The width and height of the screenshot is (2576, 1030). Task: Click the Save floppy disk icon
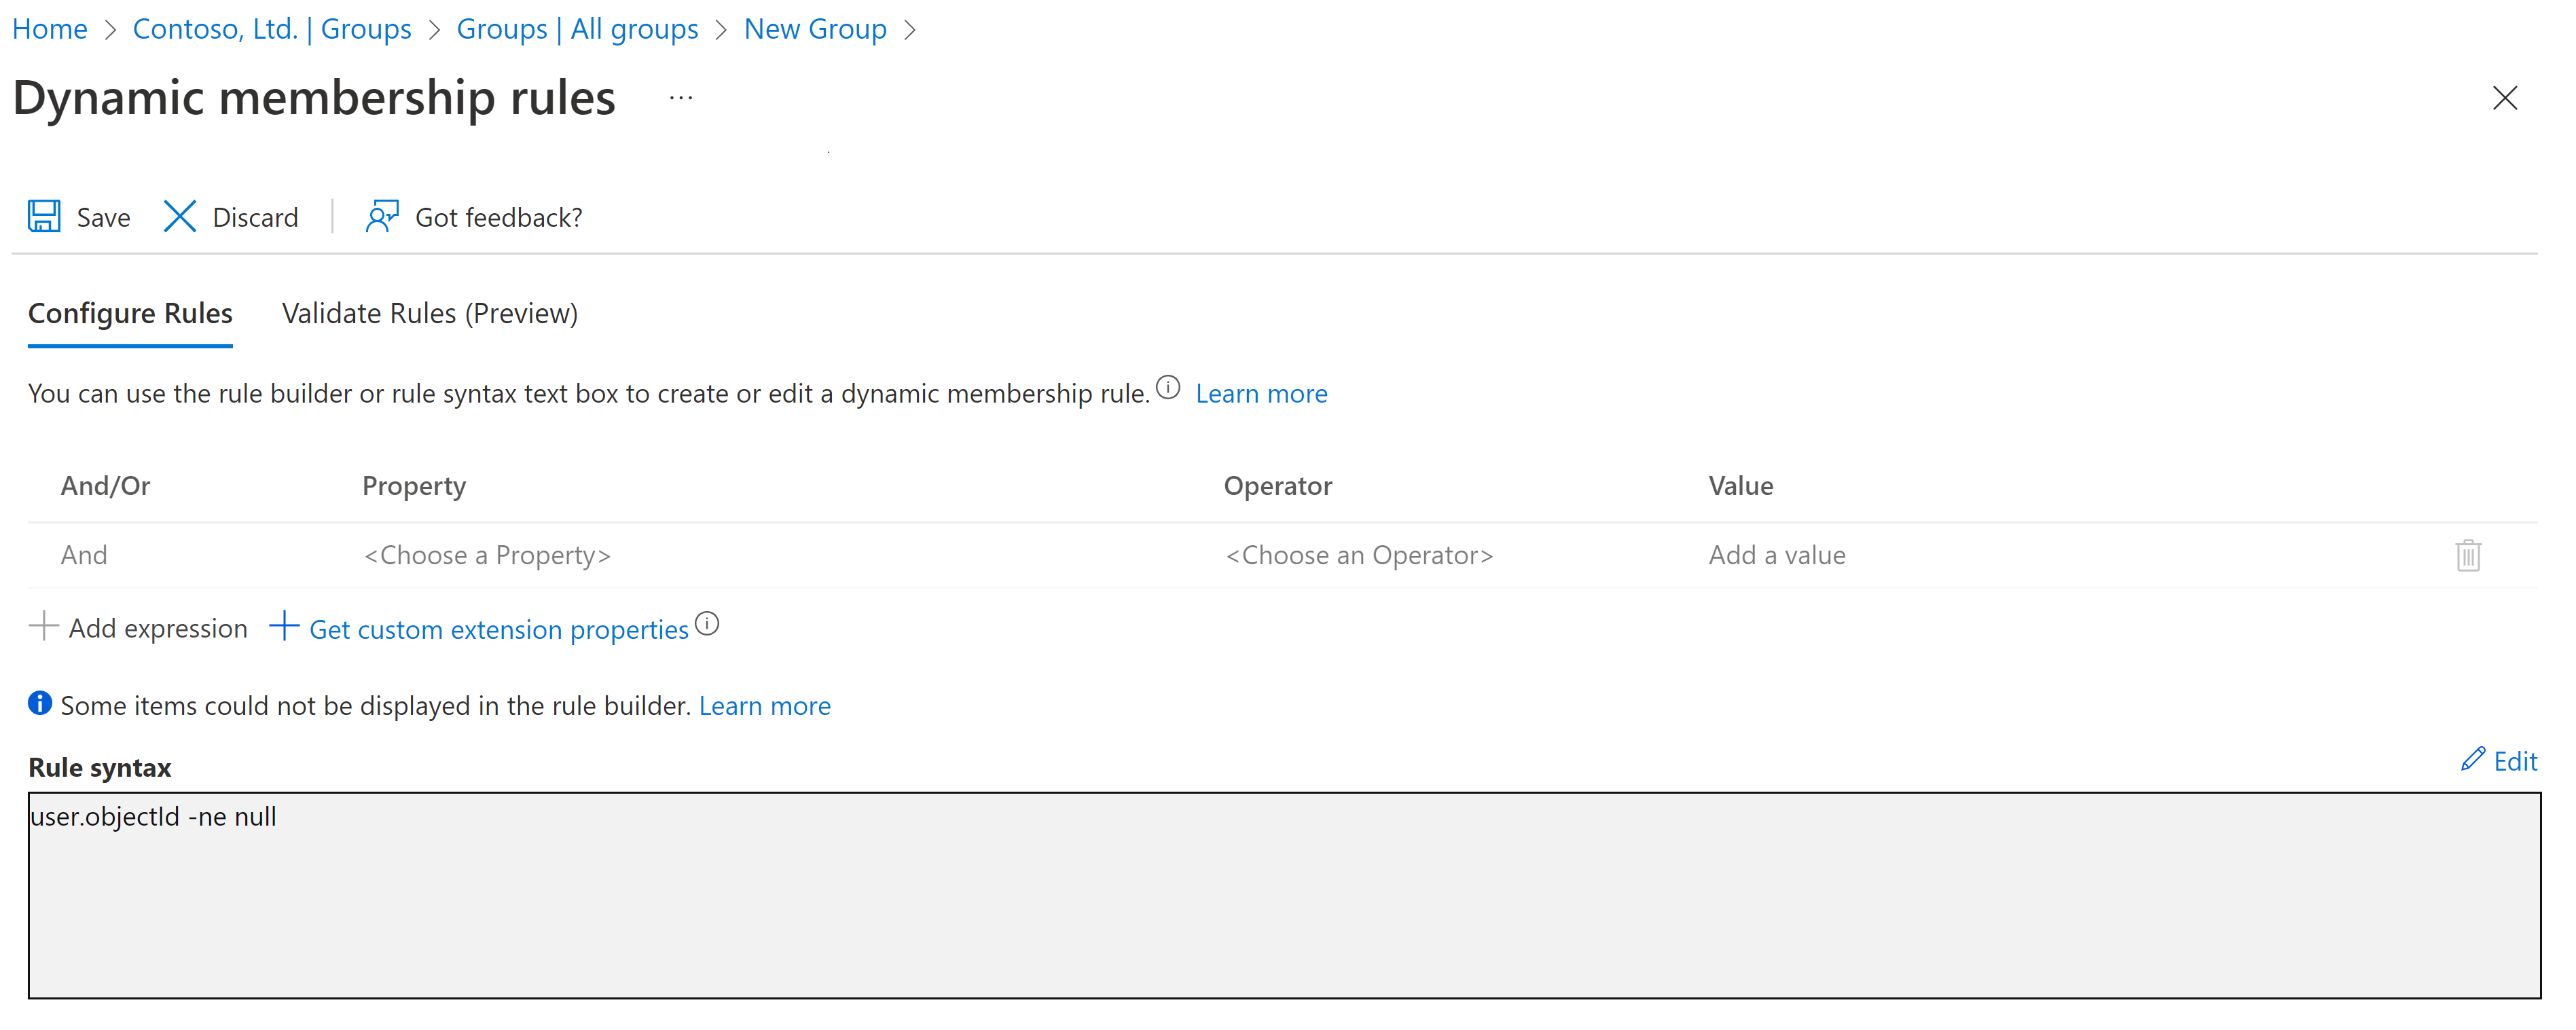[44, 216]
